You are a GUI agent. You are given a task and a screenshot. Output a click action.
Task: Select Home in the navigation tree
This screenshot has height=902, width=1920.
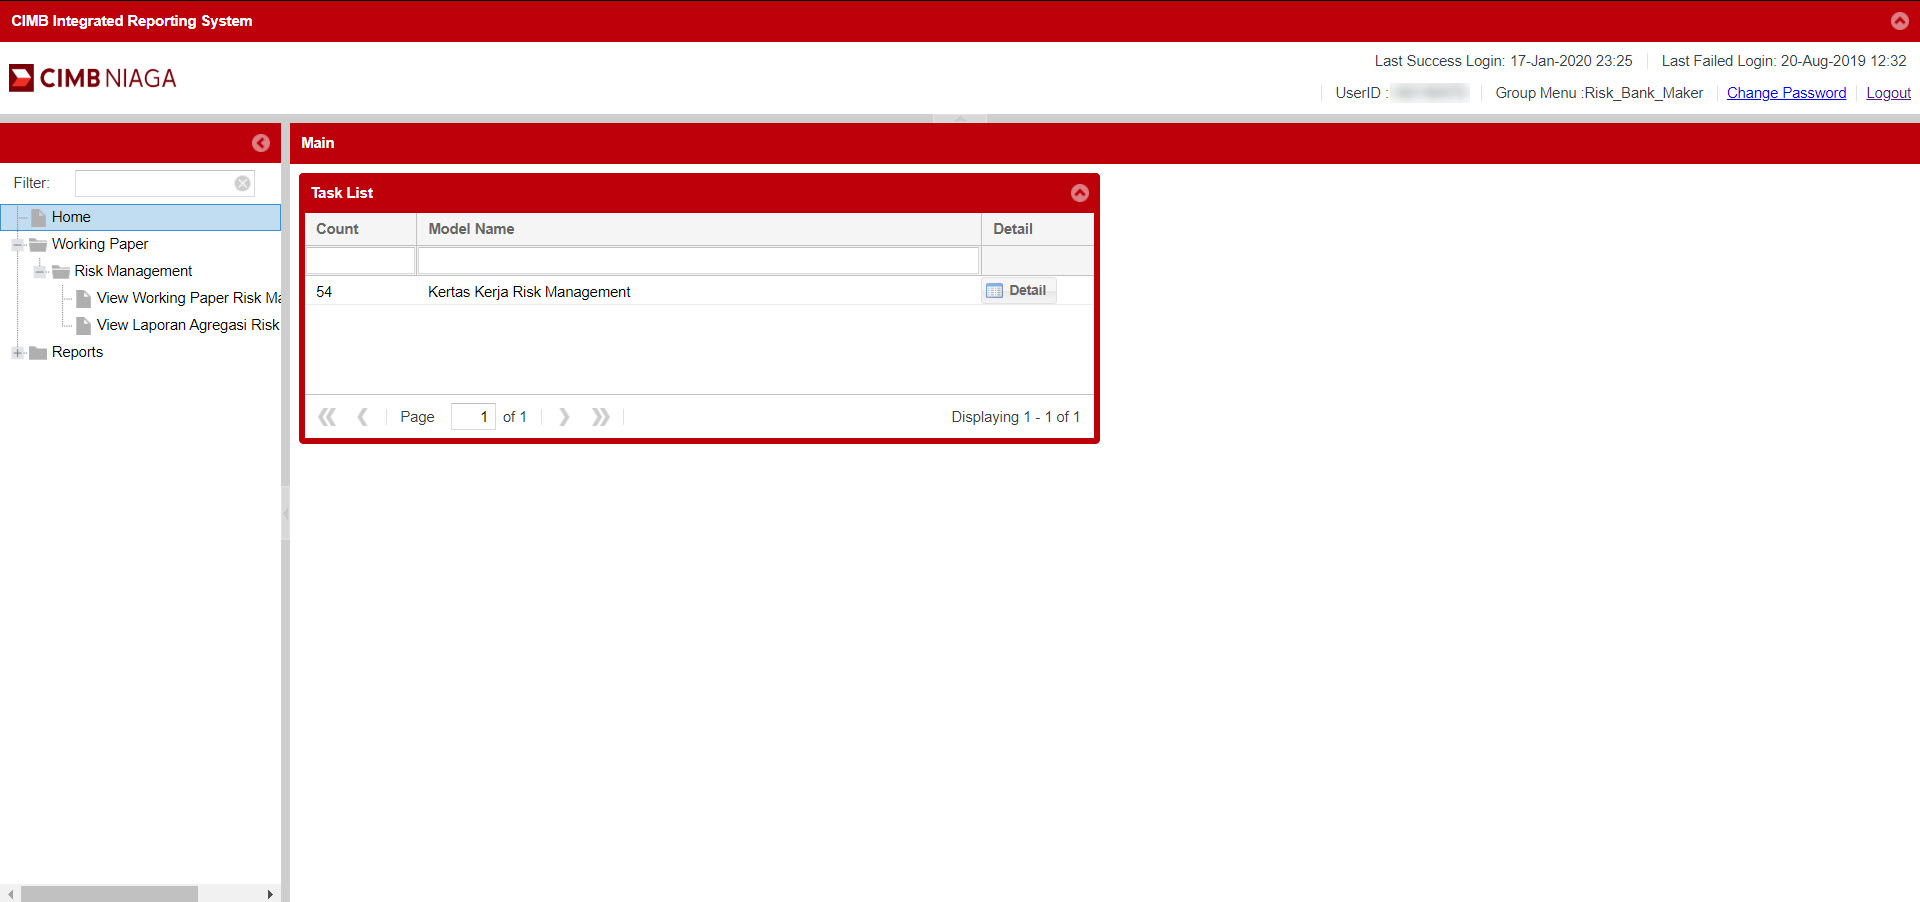coord(71,217)
